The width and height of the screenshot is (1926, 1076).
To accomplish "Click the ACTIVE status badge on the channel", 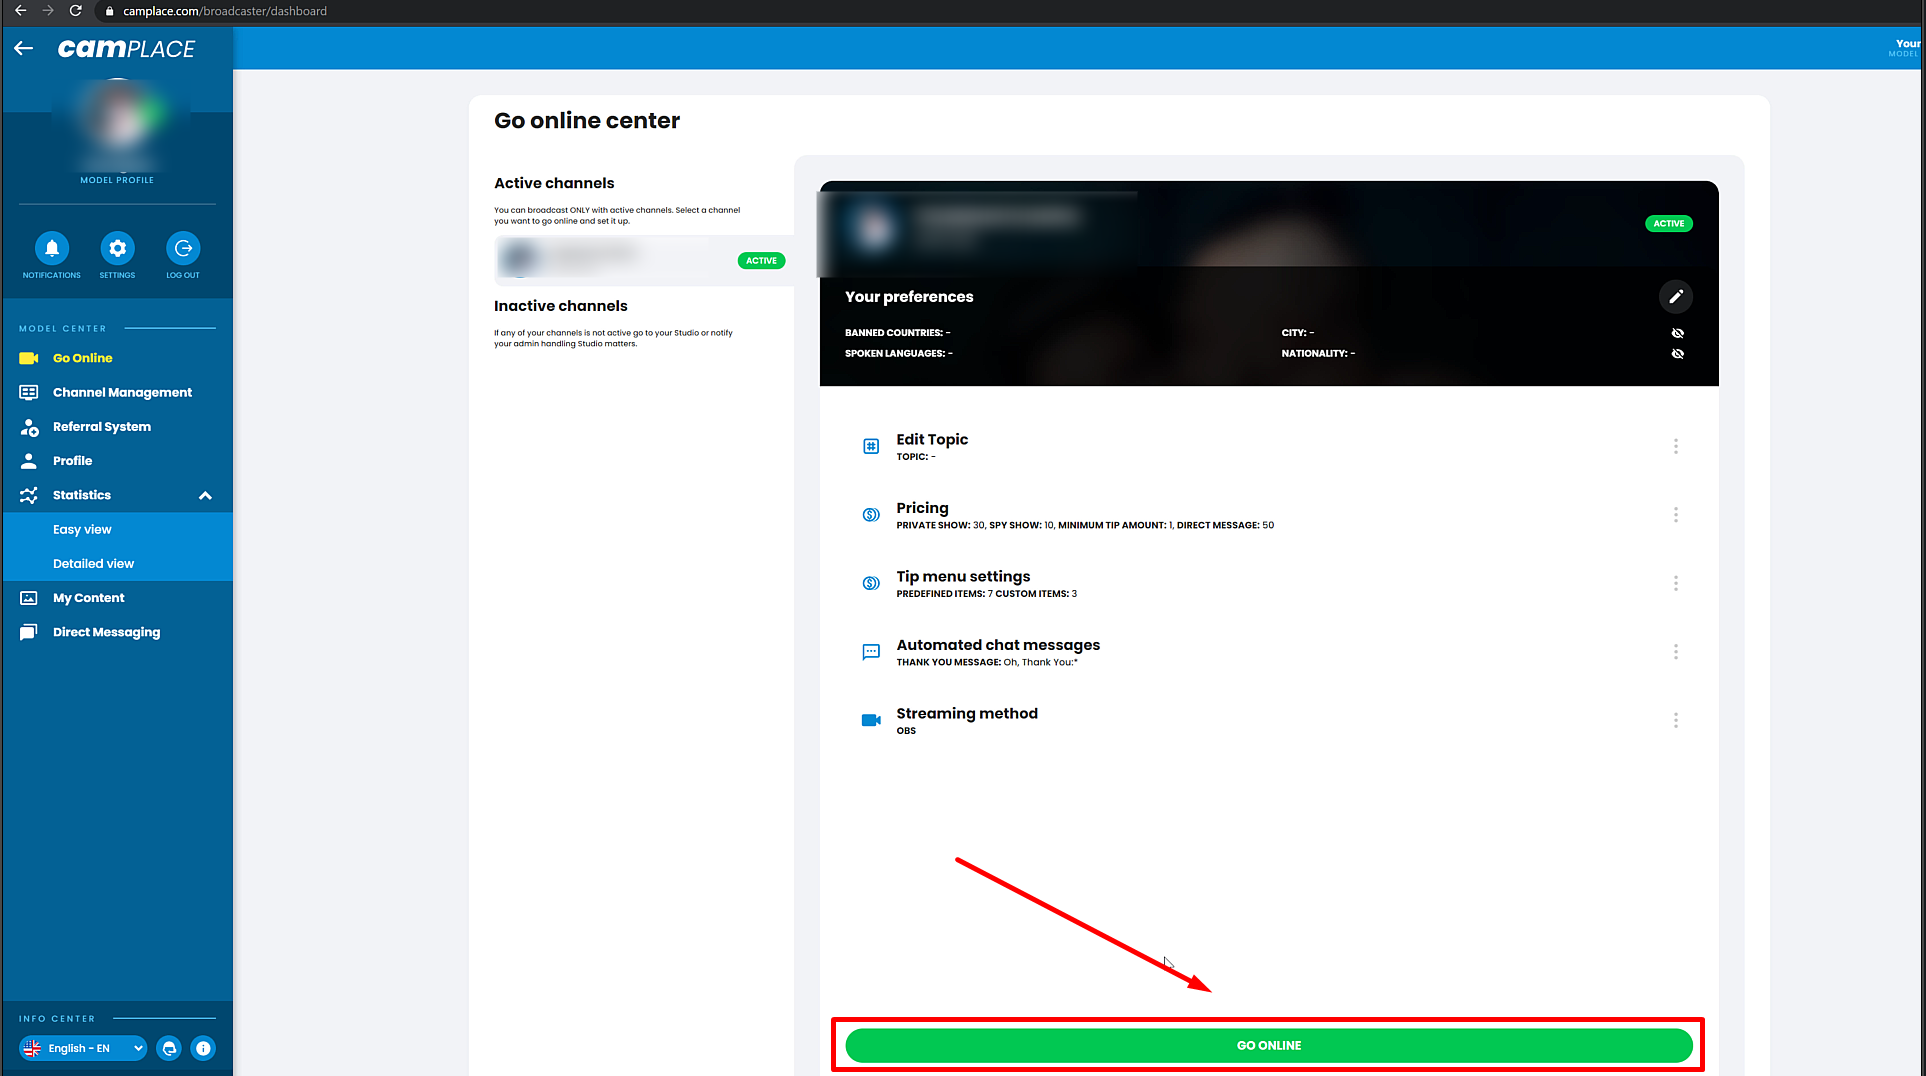I will [761, 260].
